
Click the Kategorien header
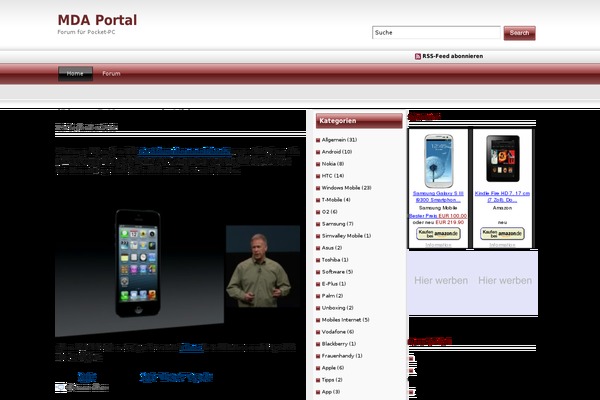point(359,121)
